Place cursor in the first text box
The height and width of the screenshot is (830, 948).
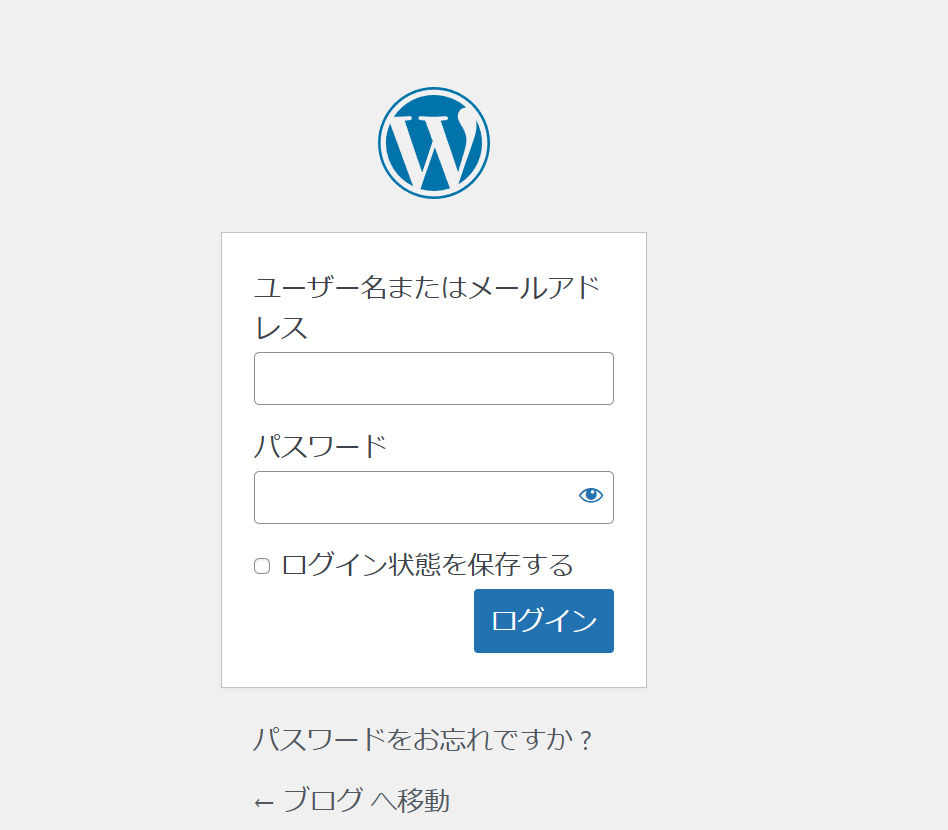(x=433, y=378)
